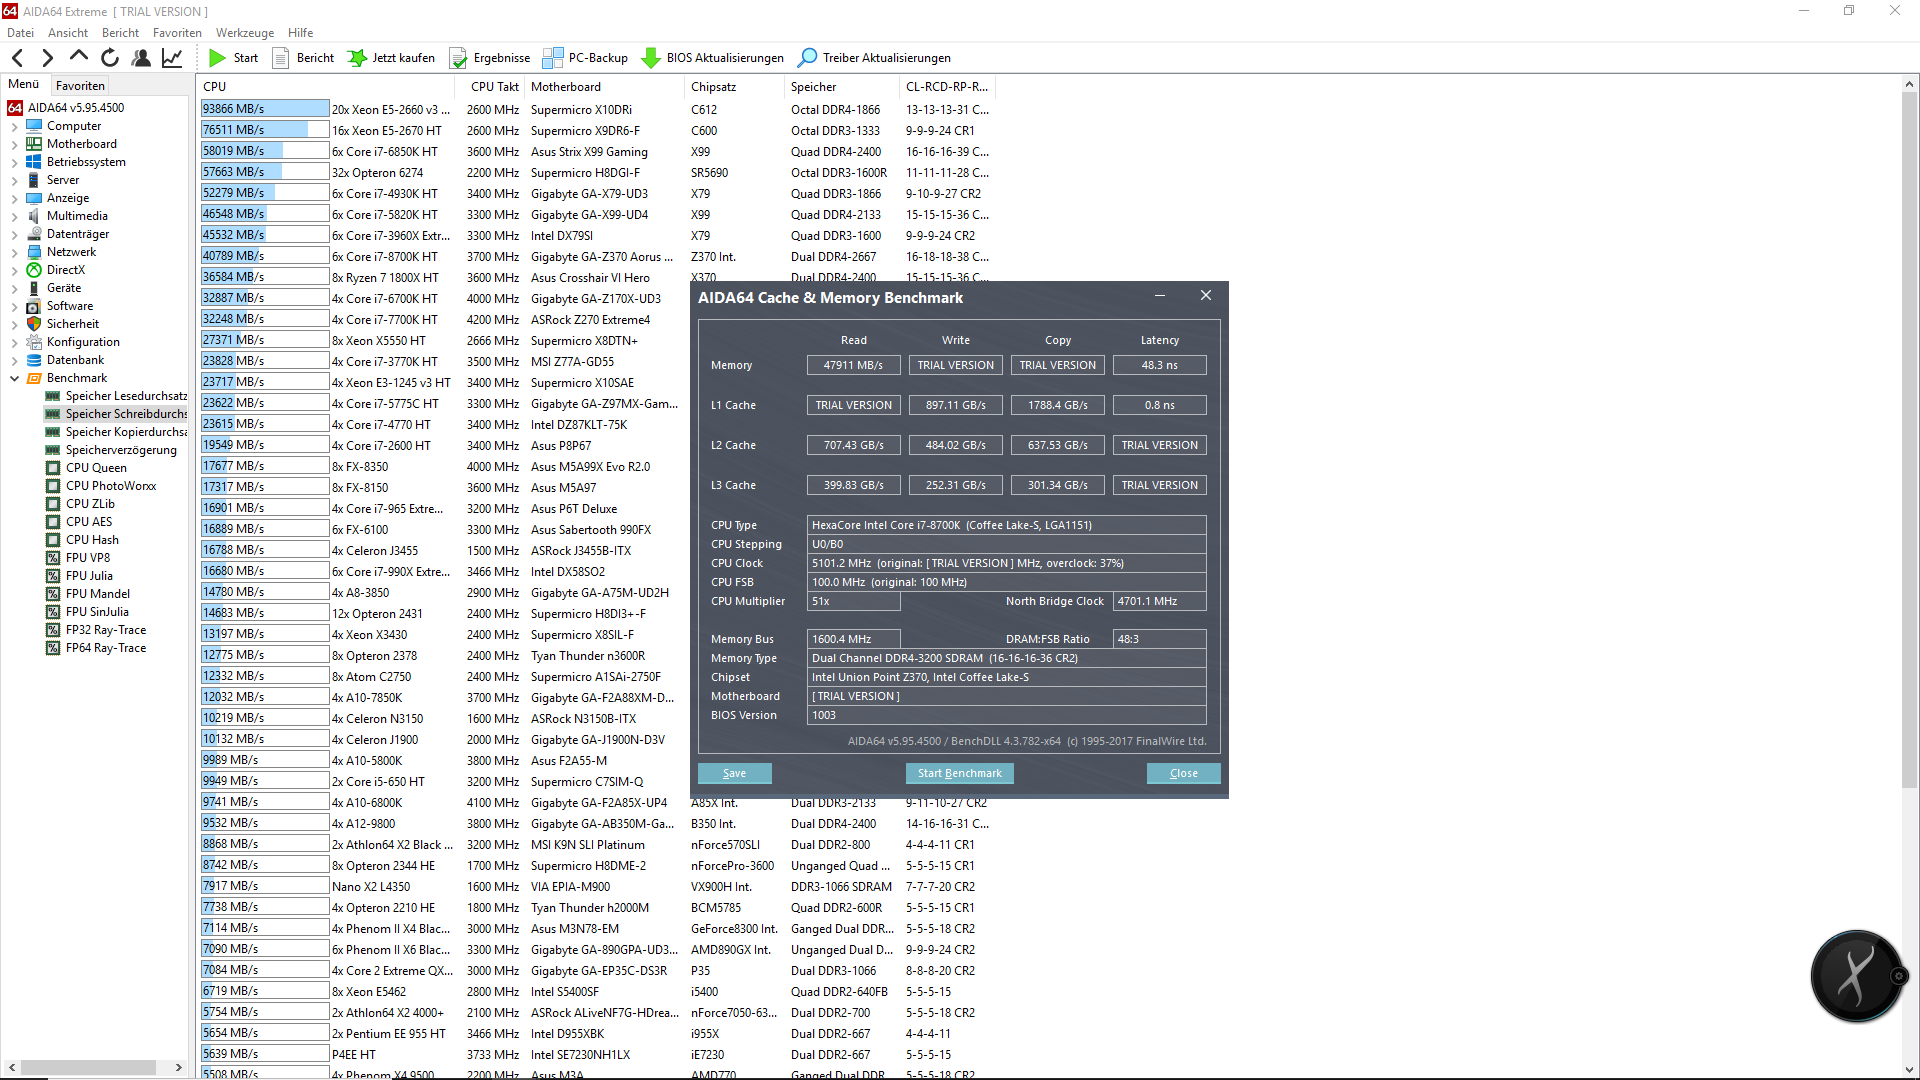
Task: Switch to the Favoriten tab
Action: [80, 86]
